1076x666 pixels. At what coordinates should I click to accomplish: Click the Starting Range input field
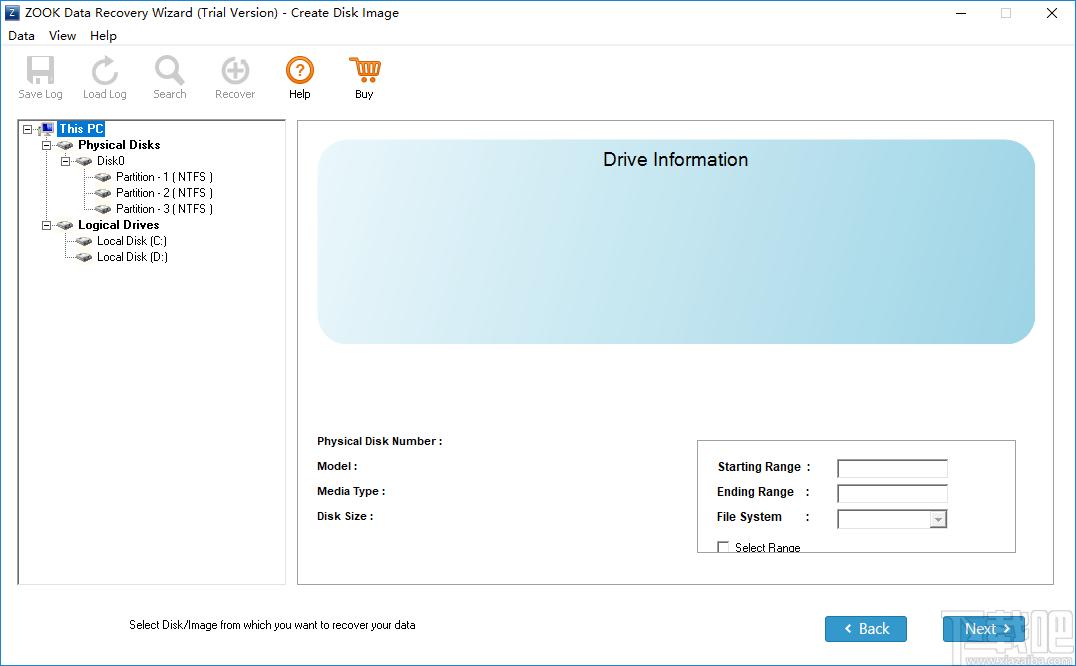tap(892, 468)
